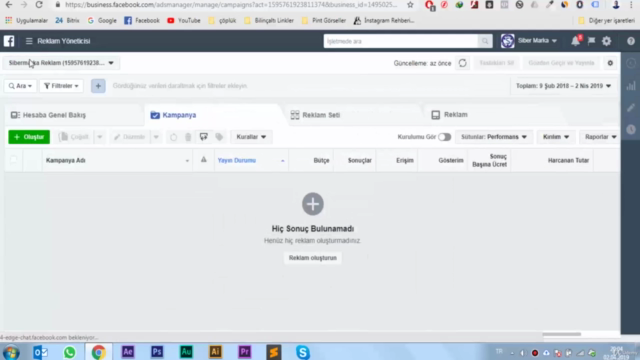Open Premiere Pro from the taskbar
Viewport: 640px width, 360px height.
(x=244, y=352)
